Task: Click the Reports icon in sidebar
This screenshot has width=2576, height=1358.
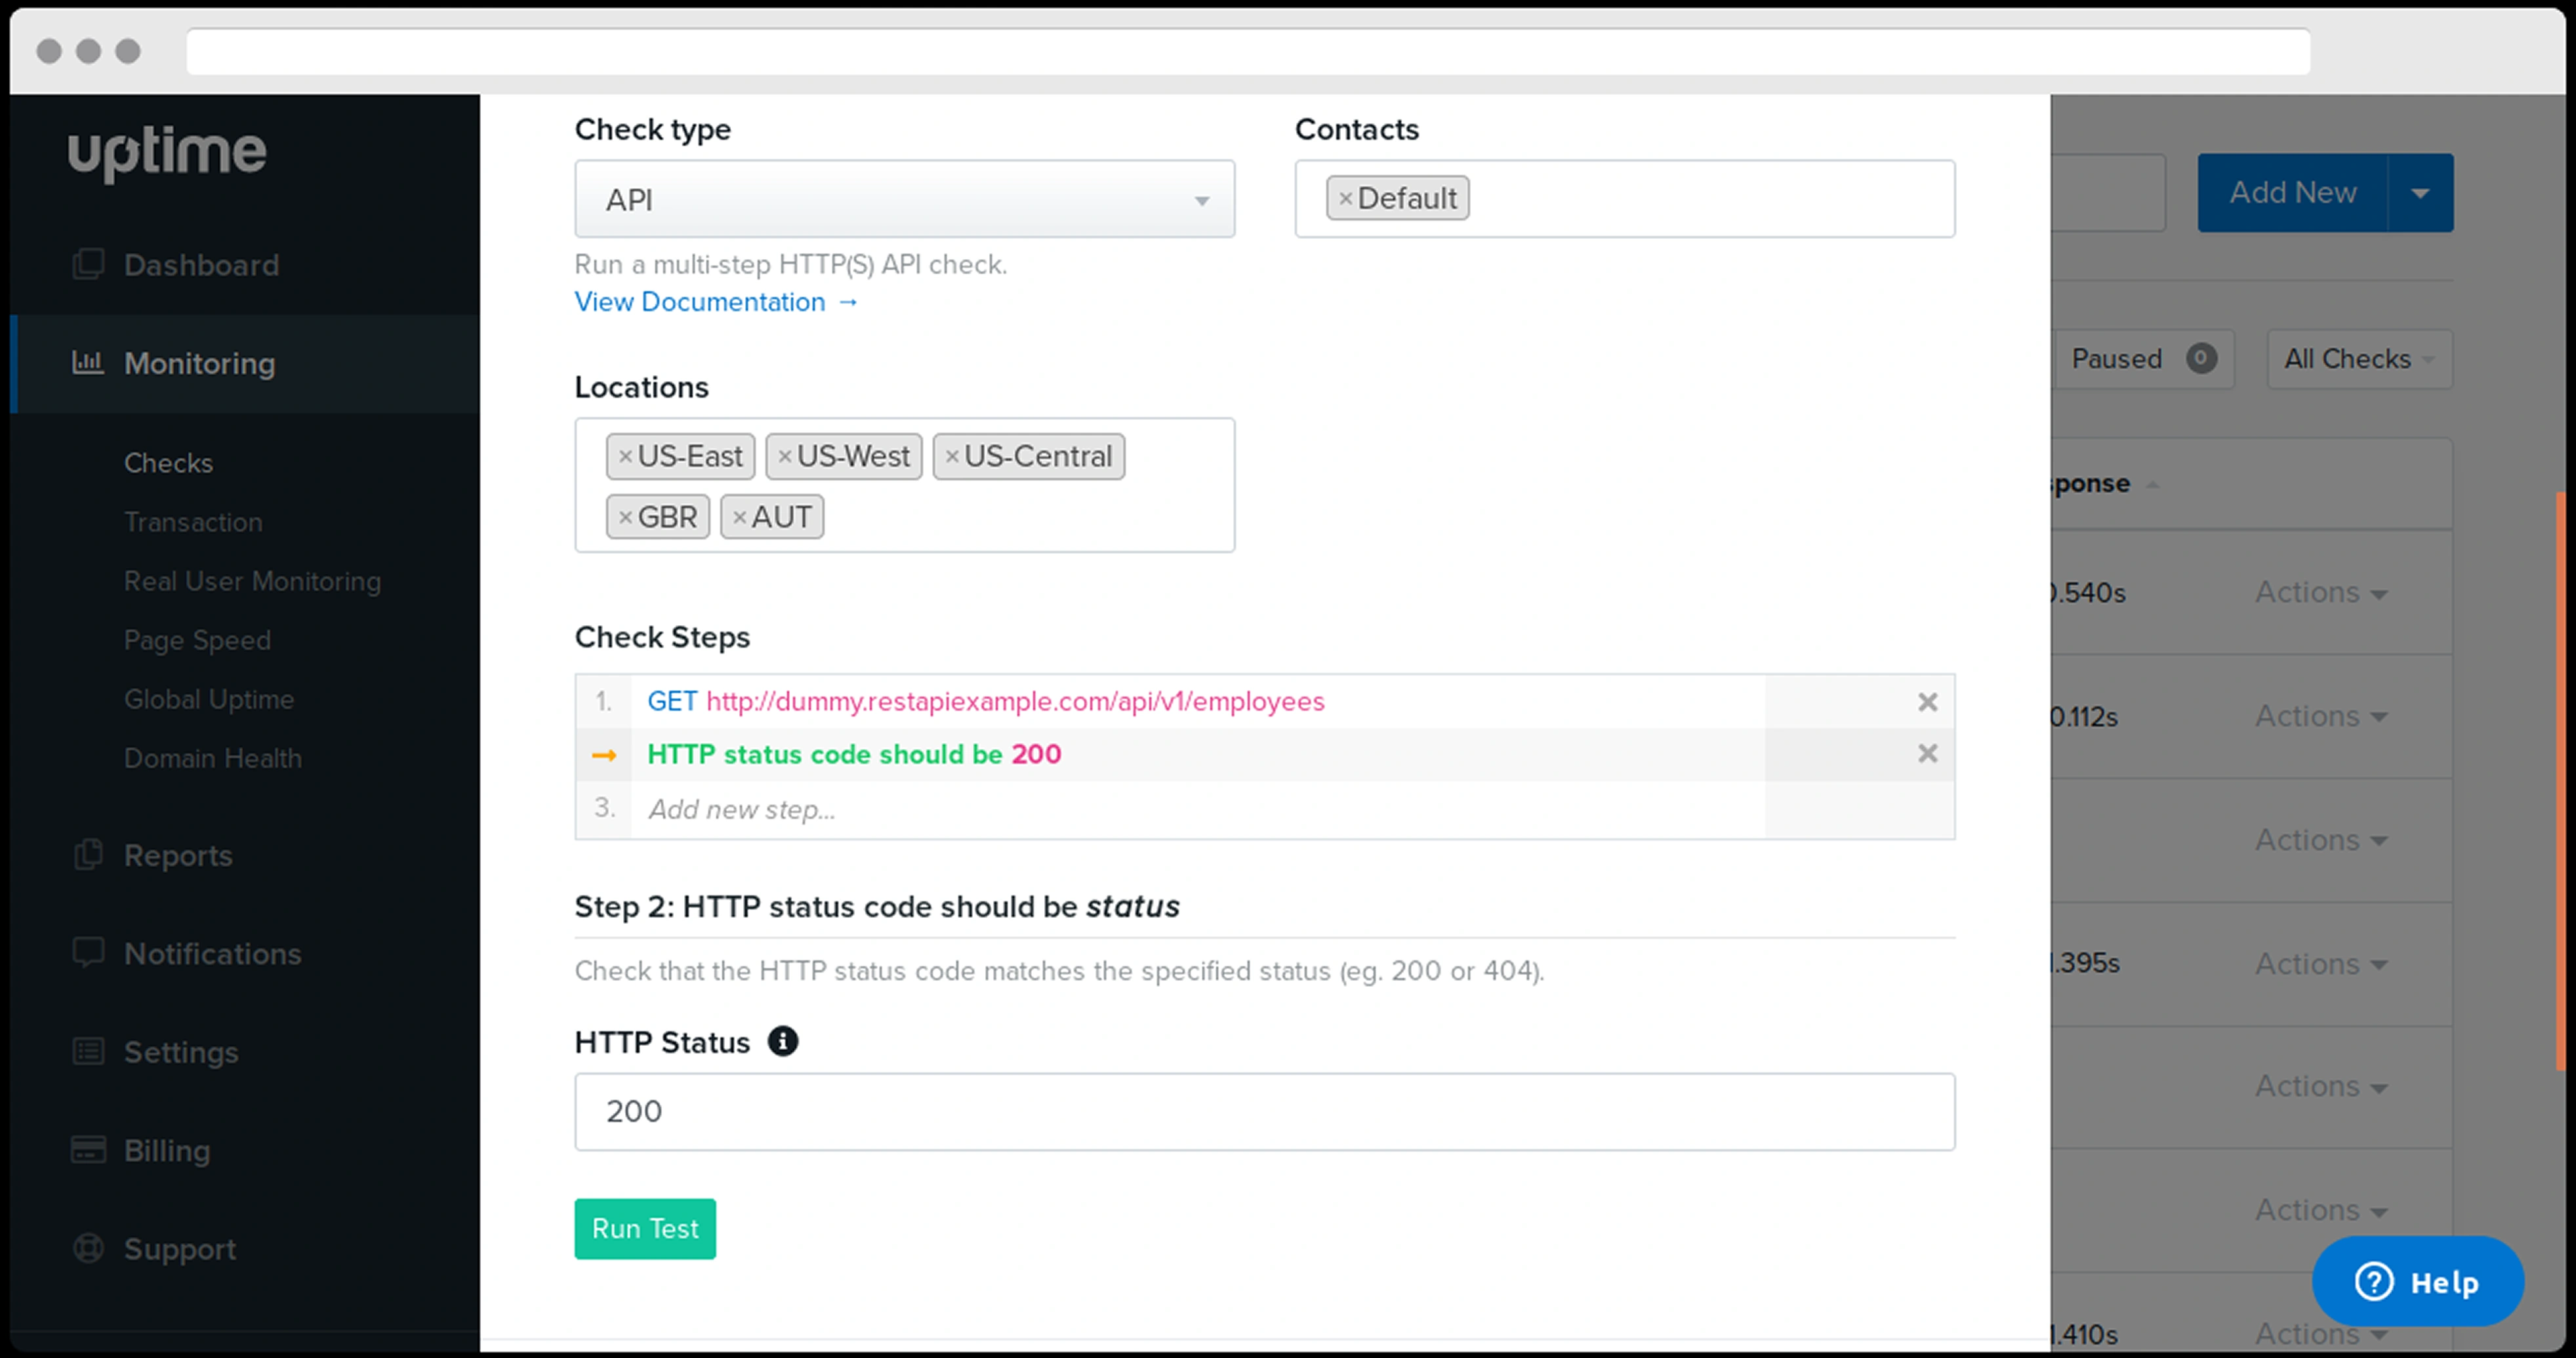Action: (88, 855)
